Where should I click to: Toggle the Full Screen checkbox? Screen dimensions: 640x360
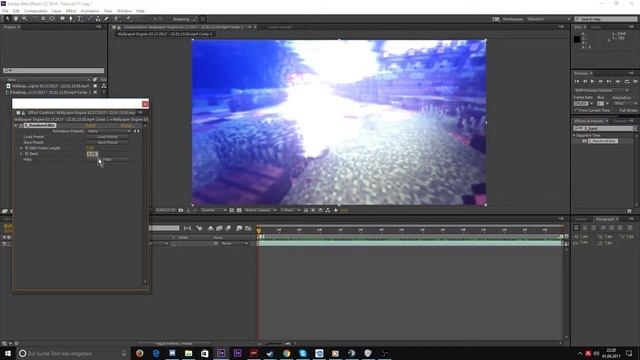pyautogui.click(x=616, y=110)
